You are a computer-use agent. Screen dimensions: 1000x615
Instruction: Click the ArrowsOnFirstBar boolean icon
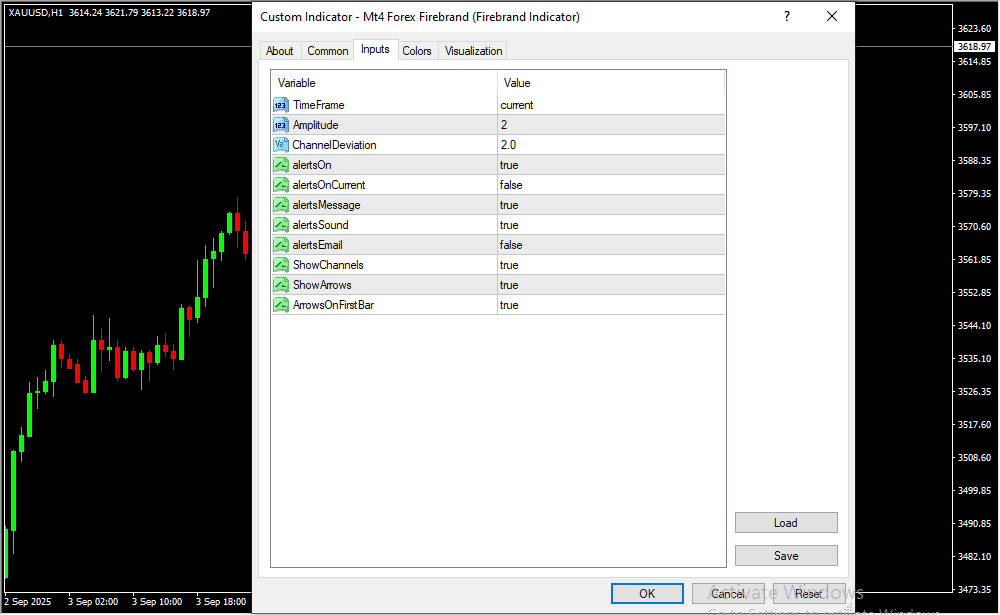(x=281, y=305)
